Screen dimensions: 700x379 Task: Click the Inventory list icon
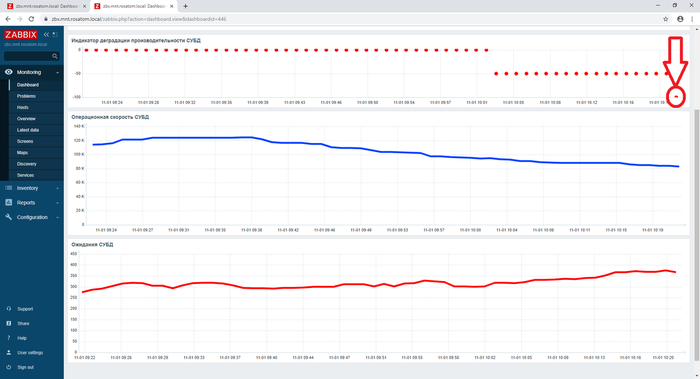pos(8,188)
